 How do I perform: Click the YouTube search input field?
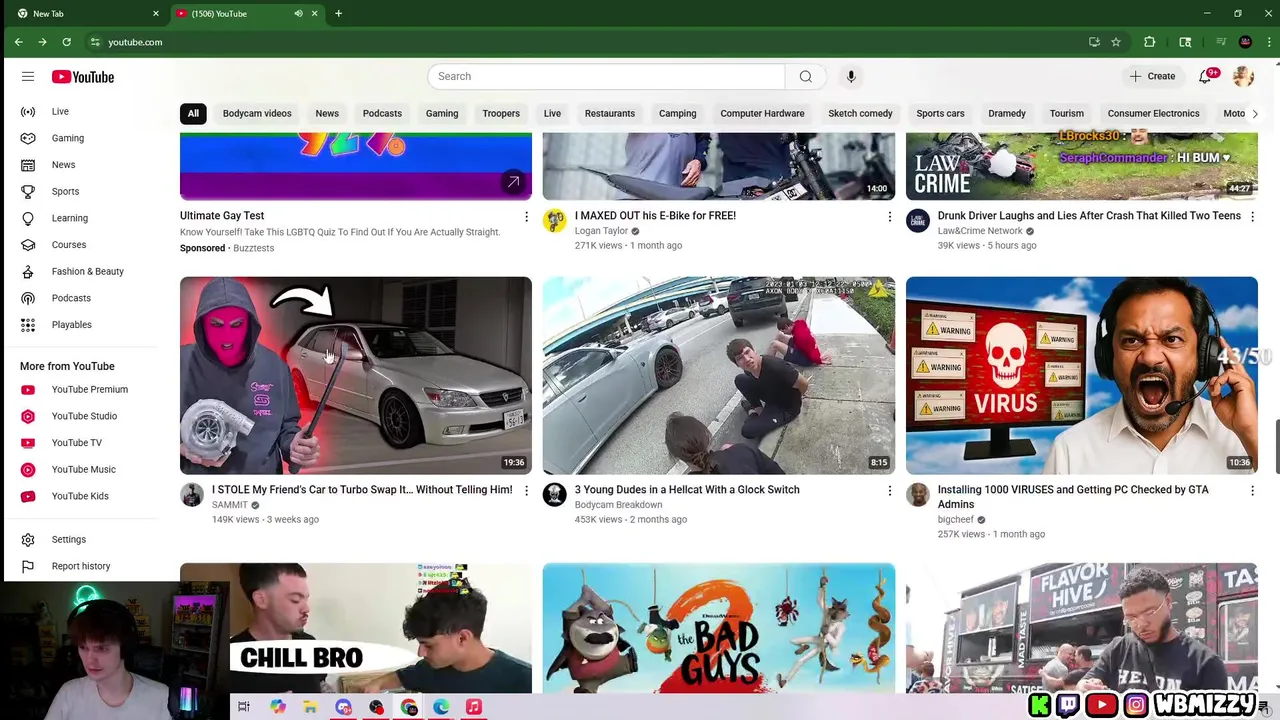click(x=606, y=76)
